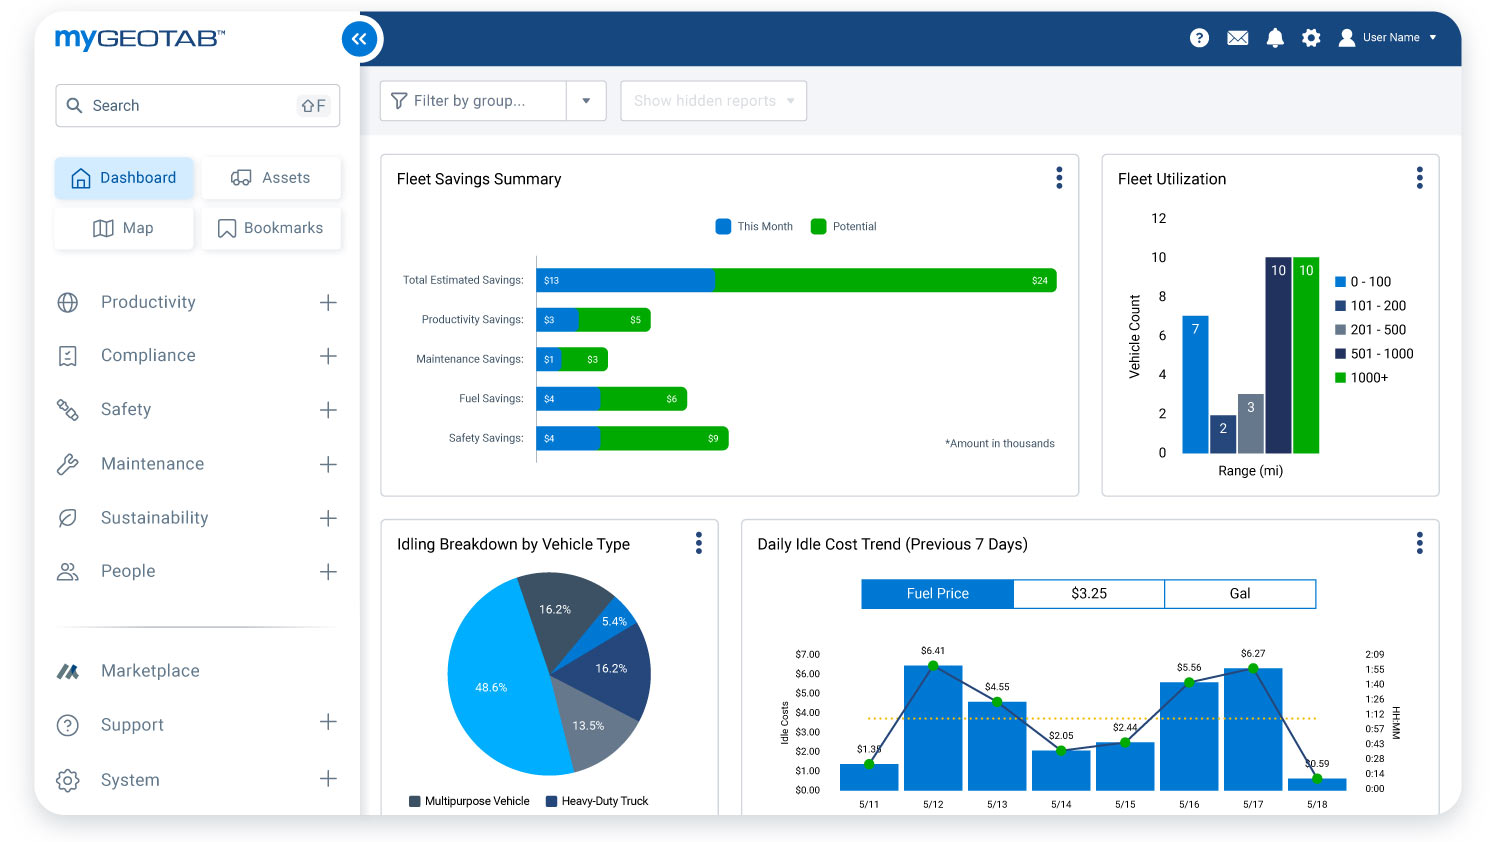Switch to the Assets tab

pos(271,178)
